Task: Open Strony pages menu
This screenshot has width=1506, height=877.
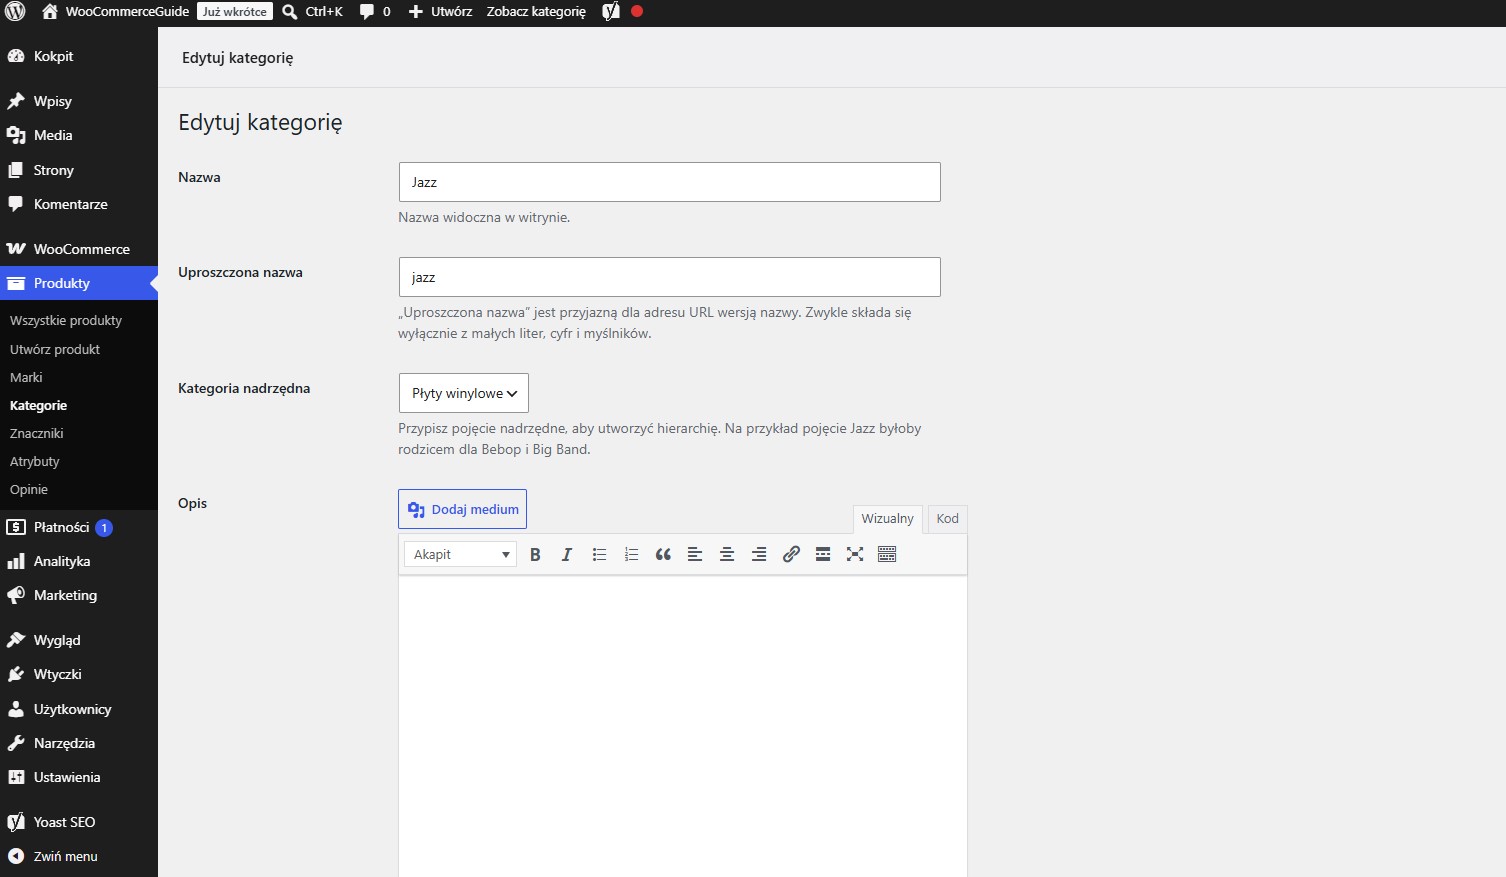Action: pyautogui.click(x=79, y=170)
